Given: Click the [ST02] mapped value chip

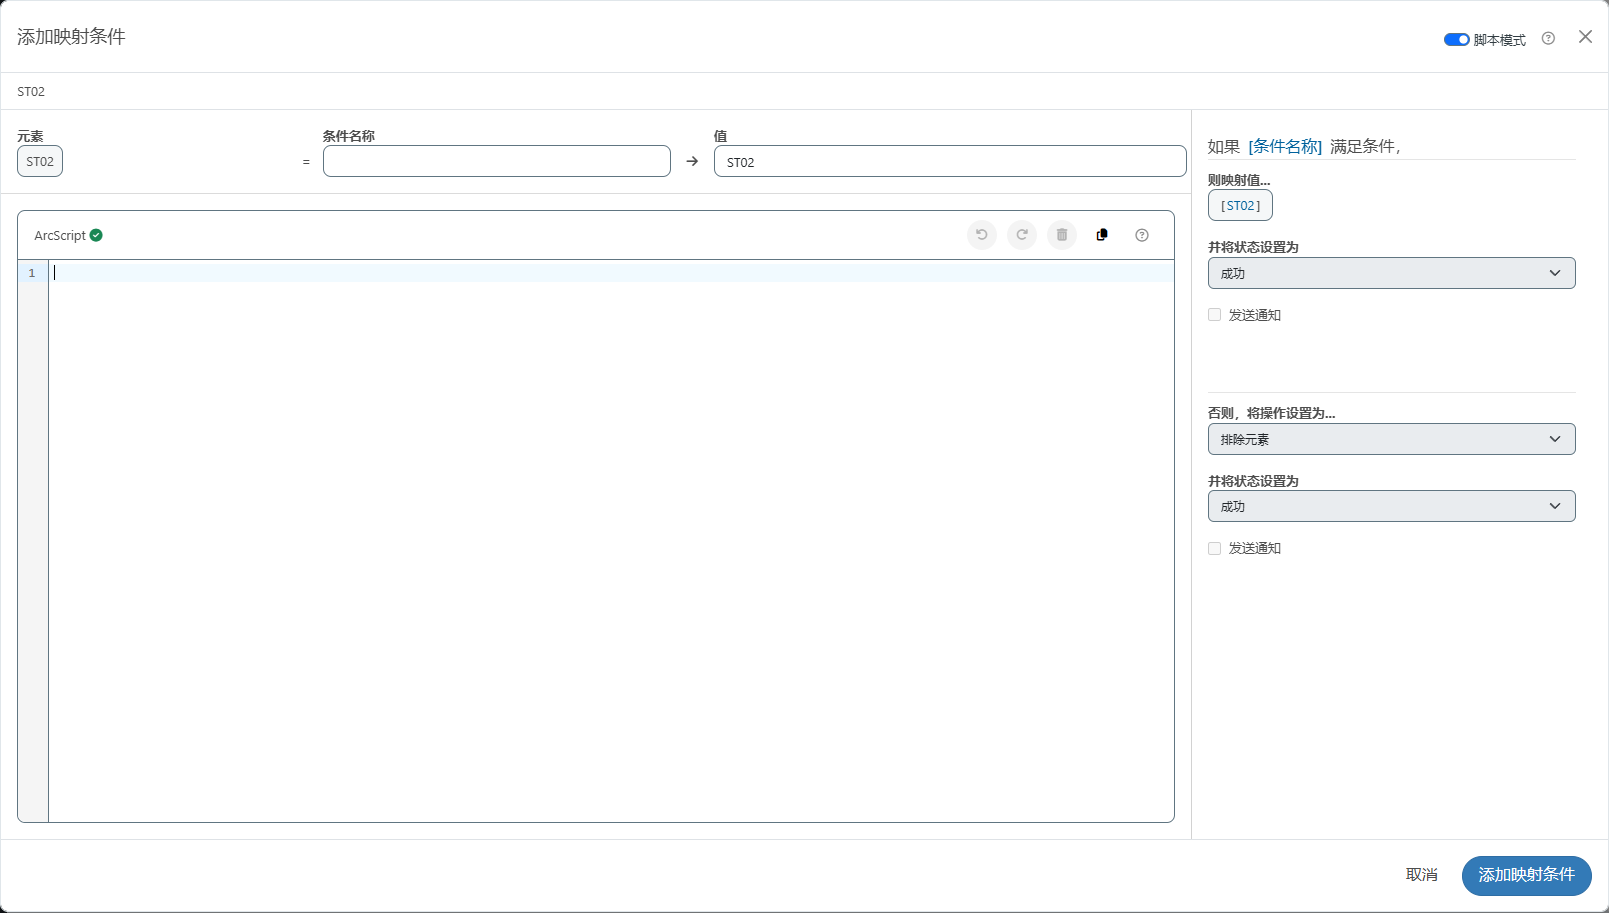Looking at the screenshot, I should 1240,205.
